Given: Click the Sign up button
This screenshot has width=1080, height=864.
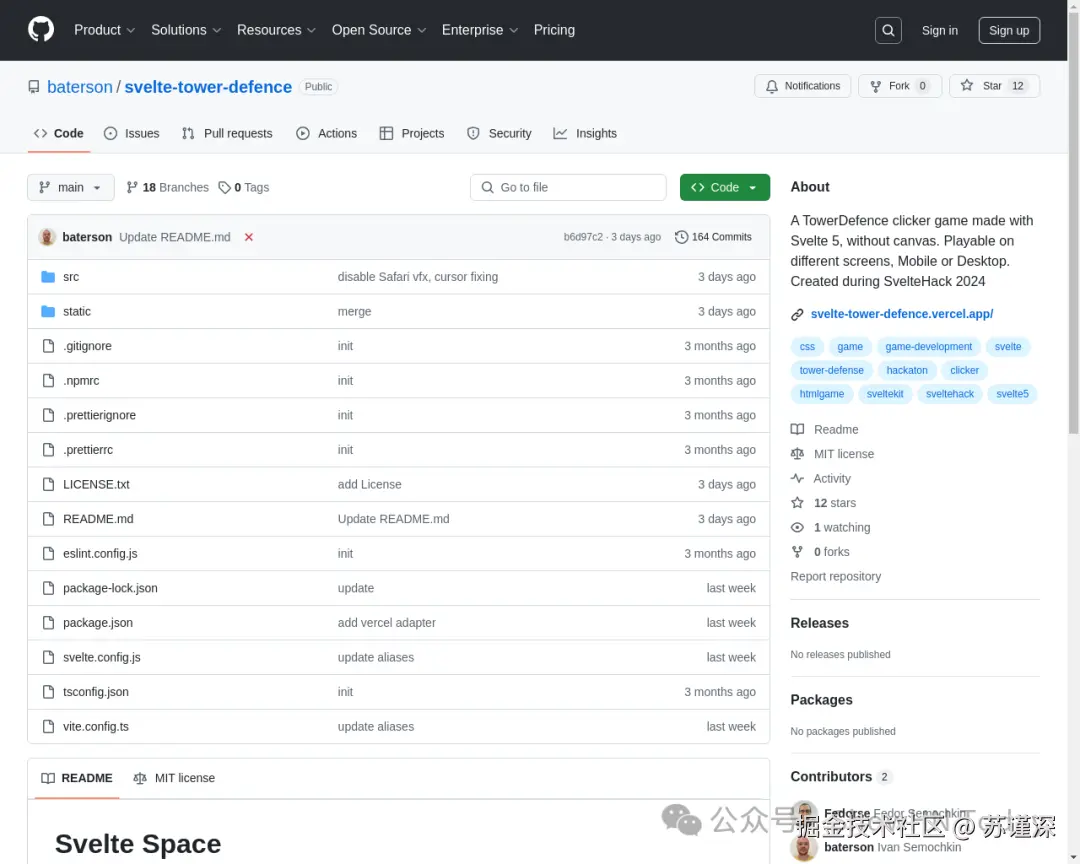Looking at the screenshot, I should tap(1009, 30).
